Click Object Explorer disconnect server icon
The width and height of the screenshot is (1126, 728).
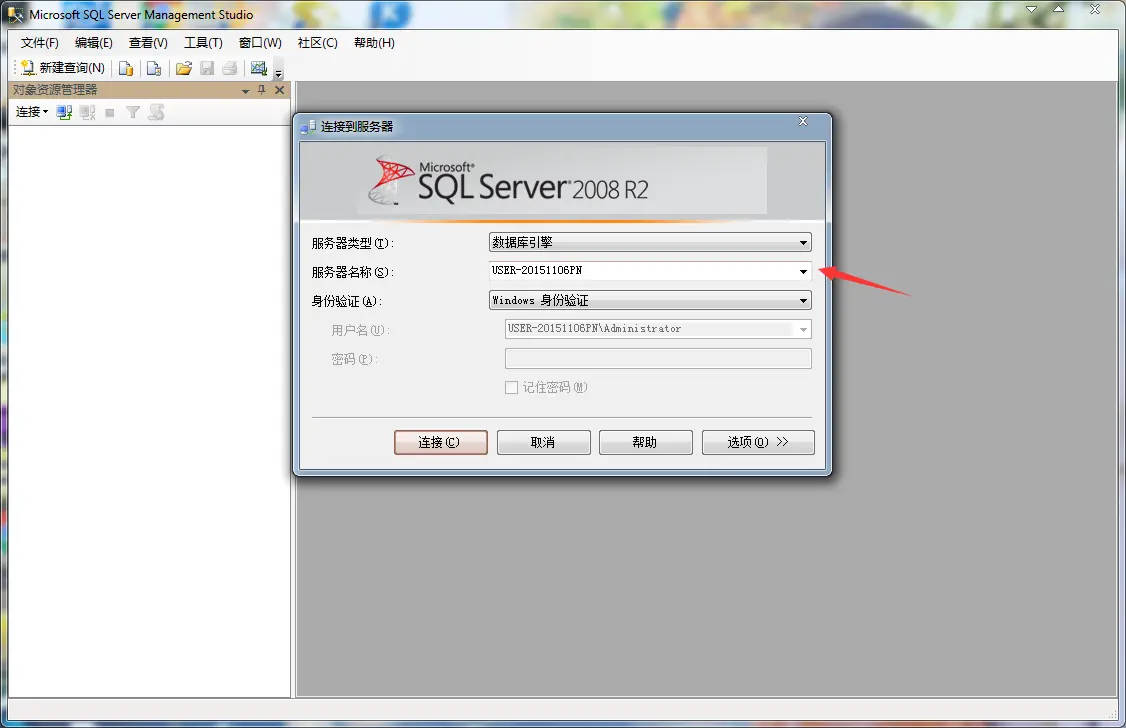click(x=88, y=113)
